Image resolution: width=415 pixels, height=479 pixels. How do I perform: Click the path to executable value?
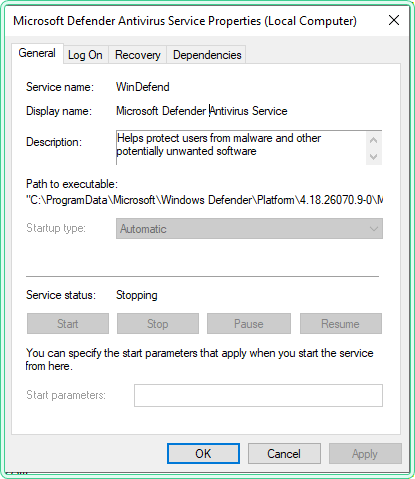204,200
